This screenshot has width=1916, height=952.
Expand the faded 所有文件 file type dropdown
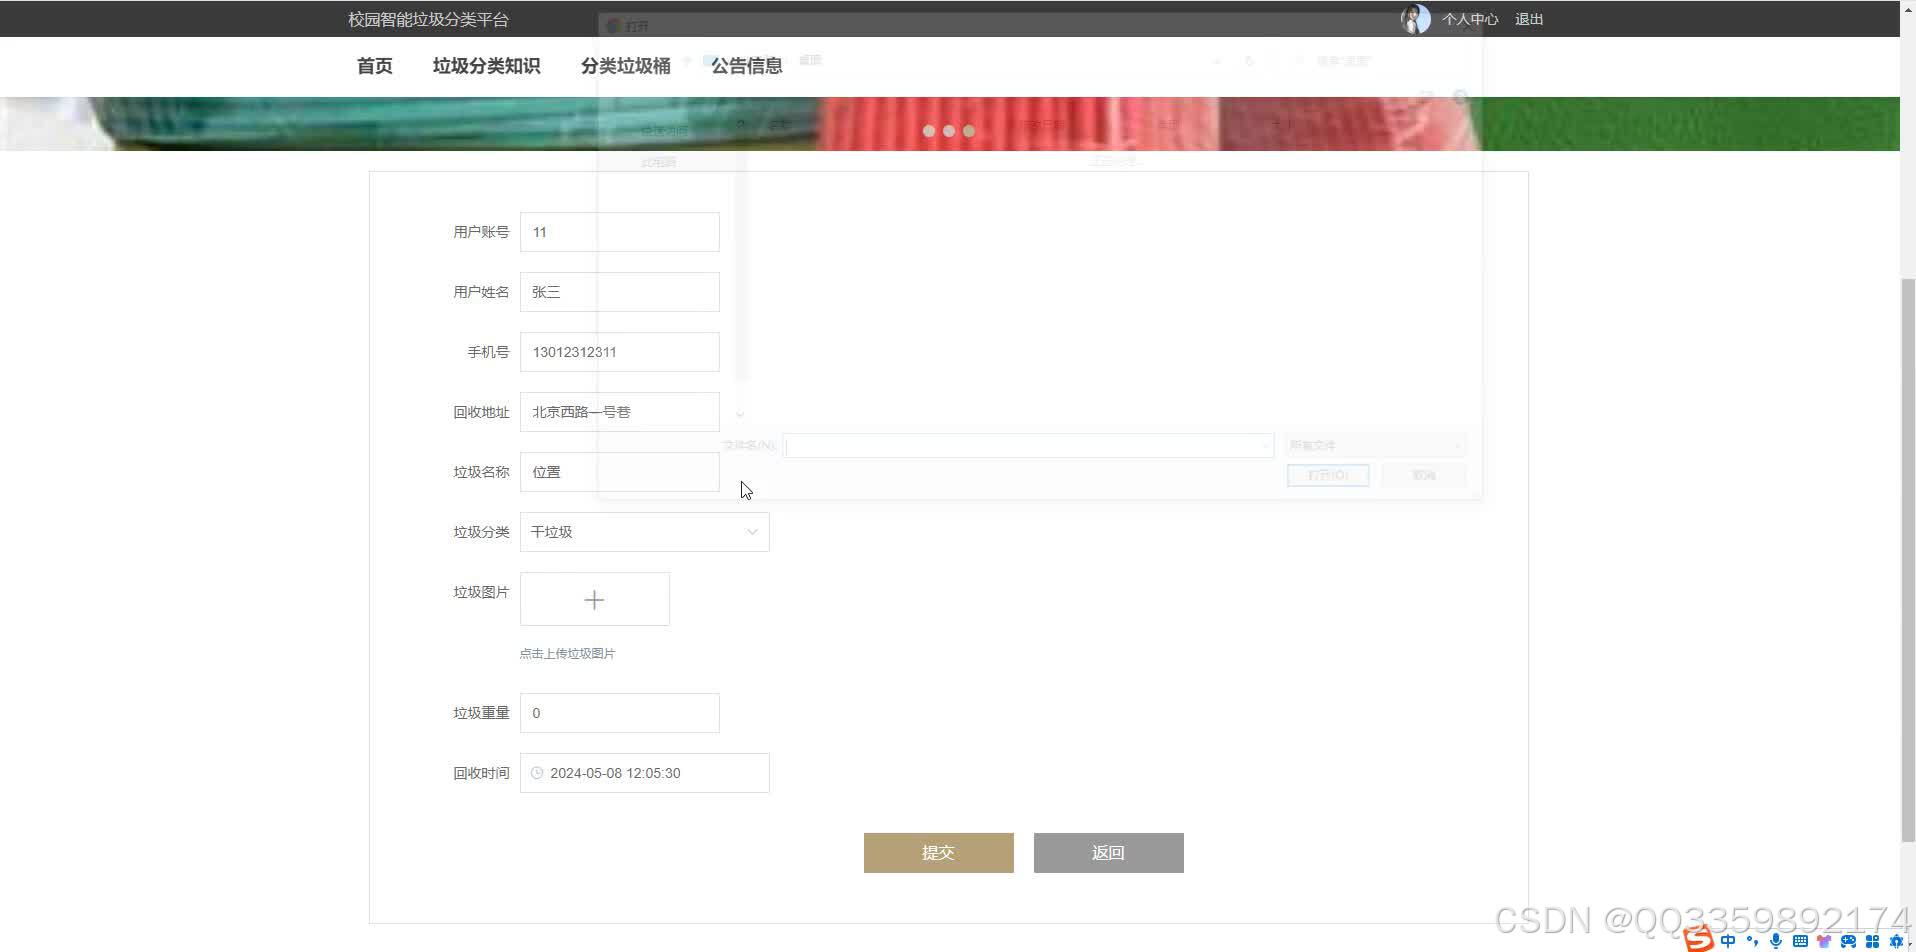[1375, 445]
